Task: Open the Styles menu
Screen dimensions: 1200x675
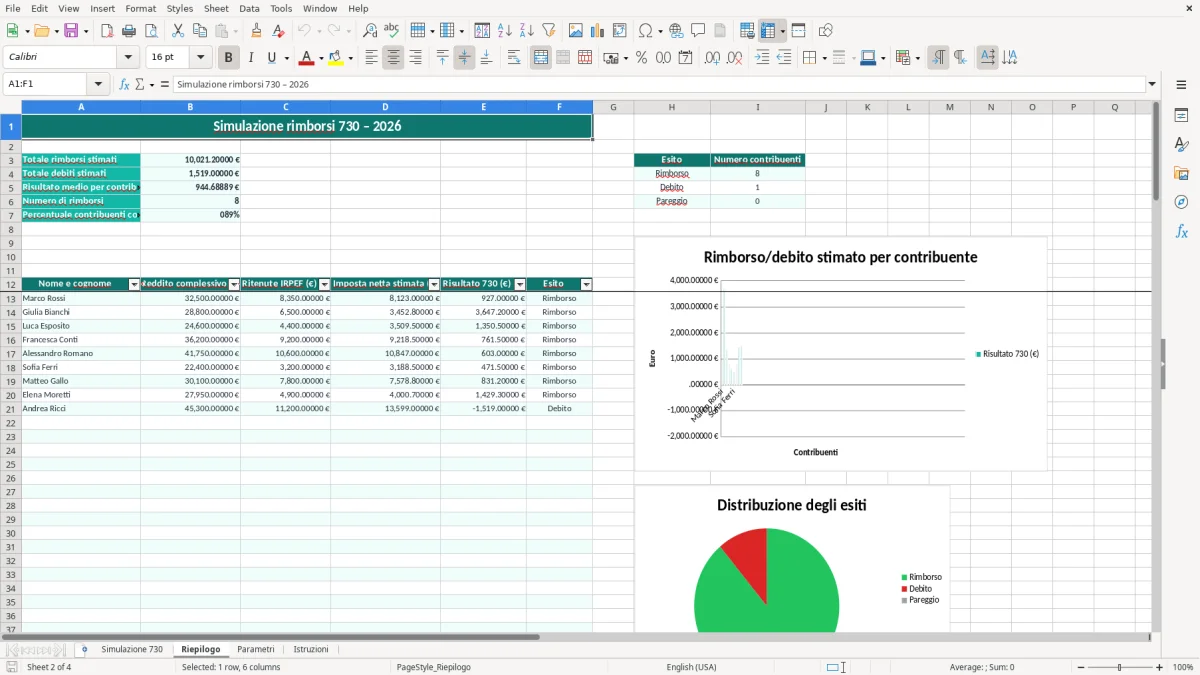Action: [180, 8]
